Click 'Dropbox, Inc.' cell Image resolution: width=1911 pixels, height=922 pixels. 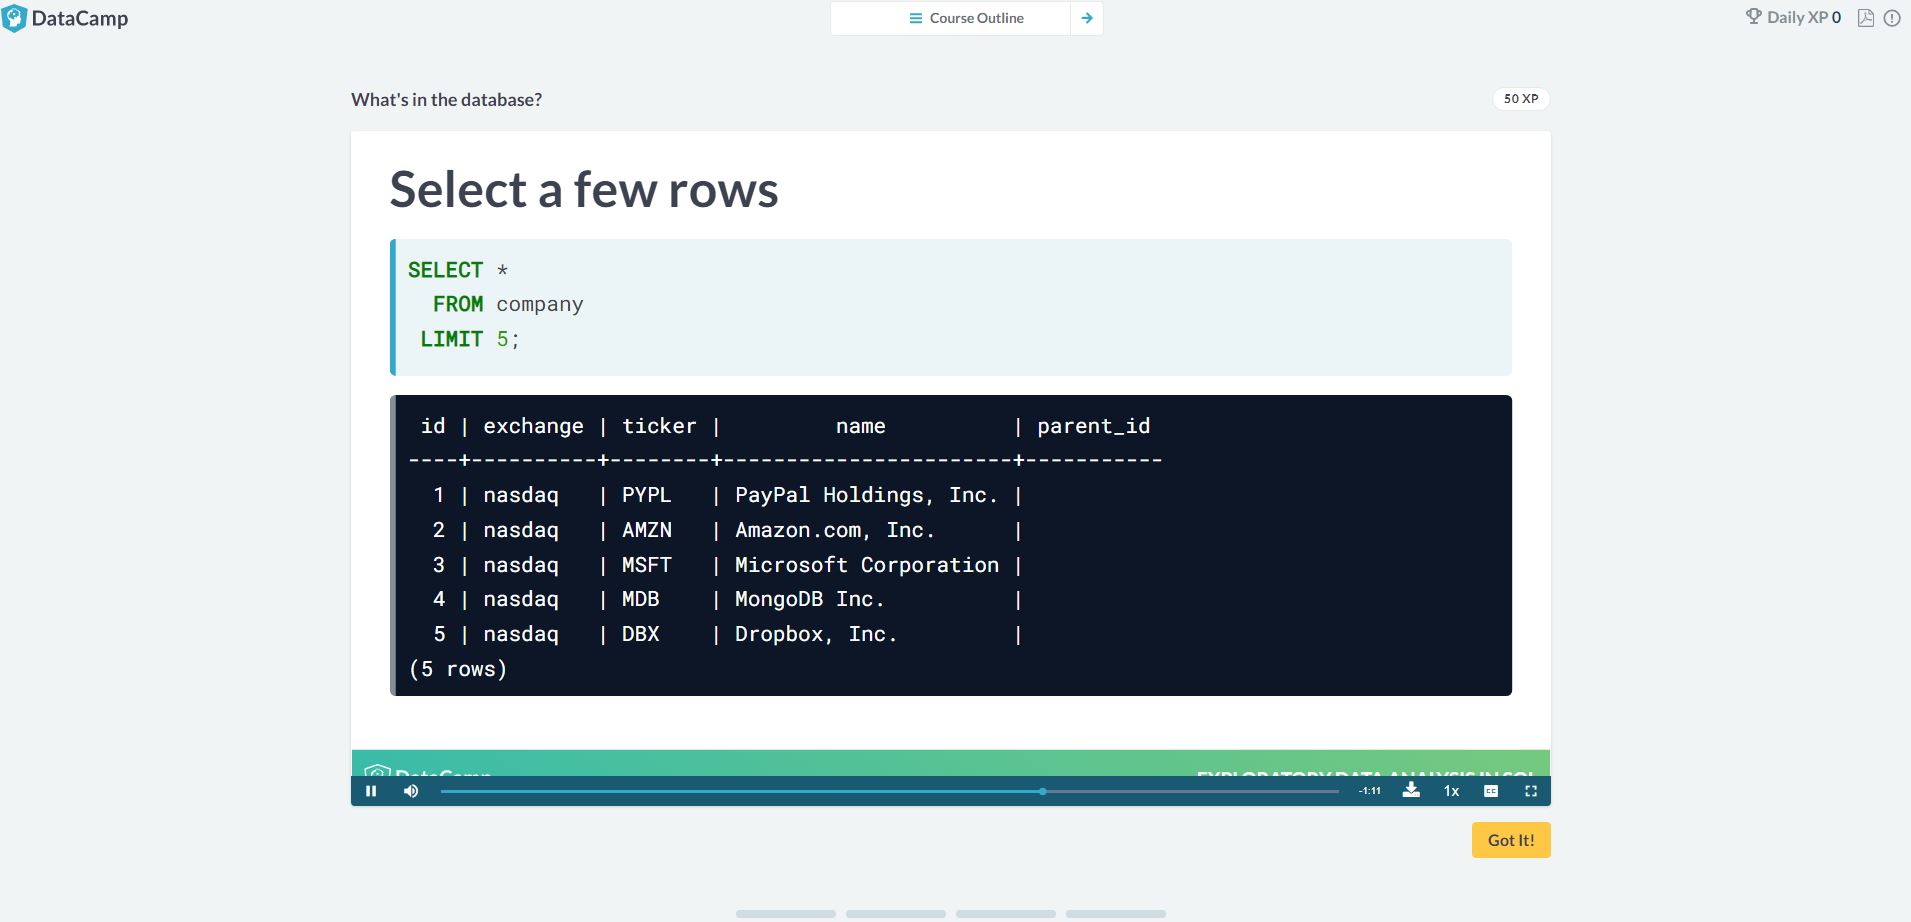[816, 634]
